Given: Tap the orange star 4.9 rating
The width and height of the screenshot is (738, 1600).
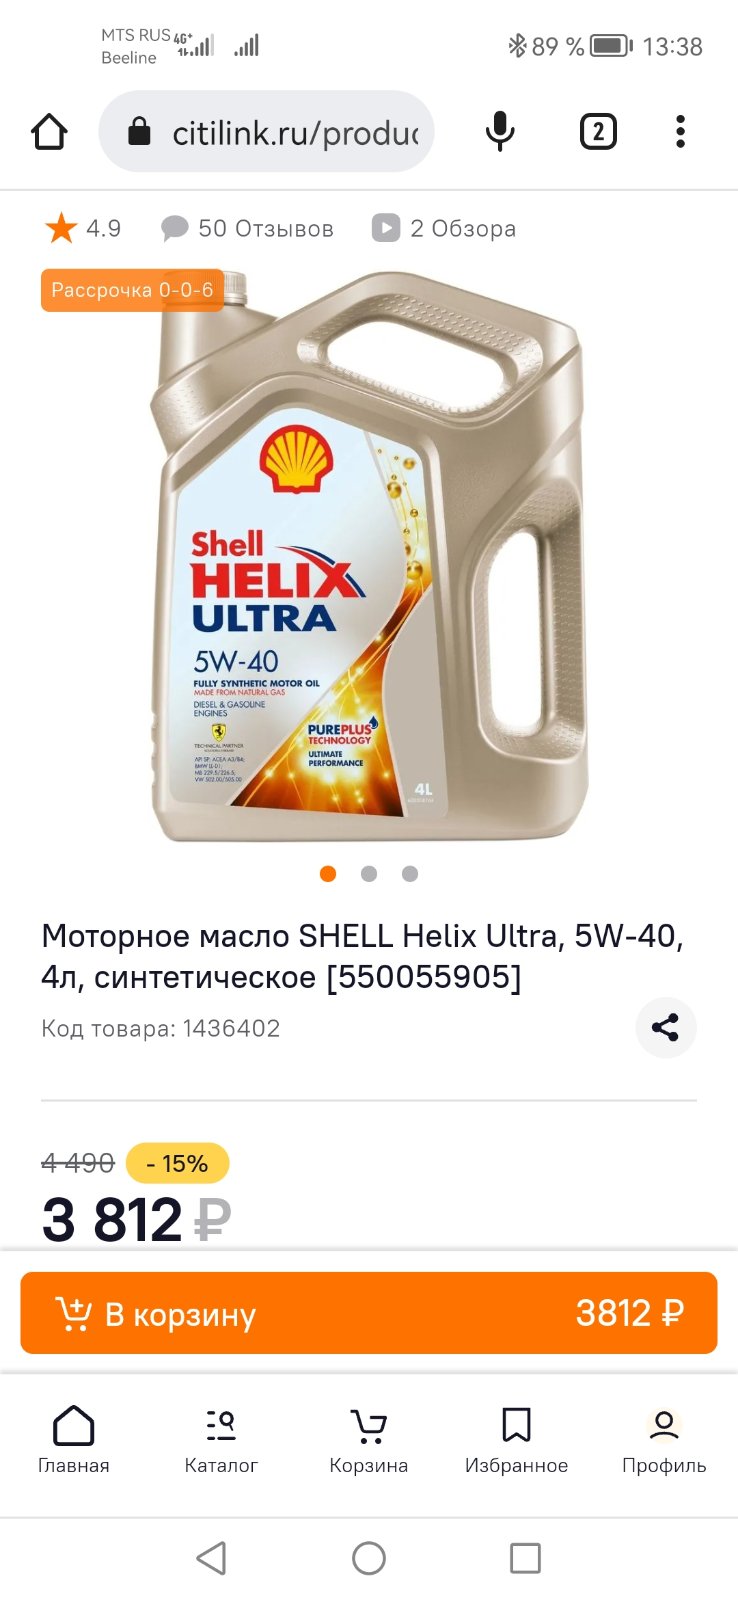Looking at the screenshot, I should [x=83, y=228].
